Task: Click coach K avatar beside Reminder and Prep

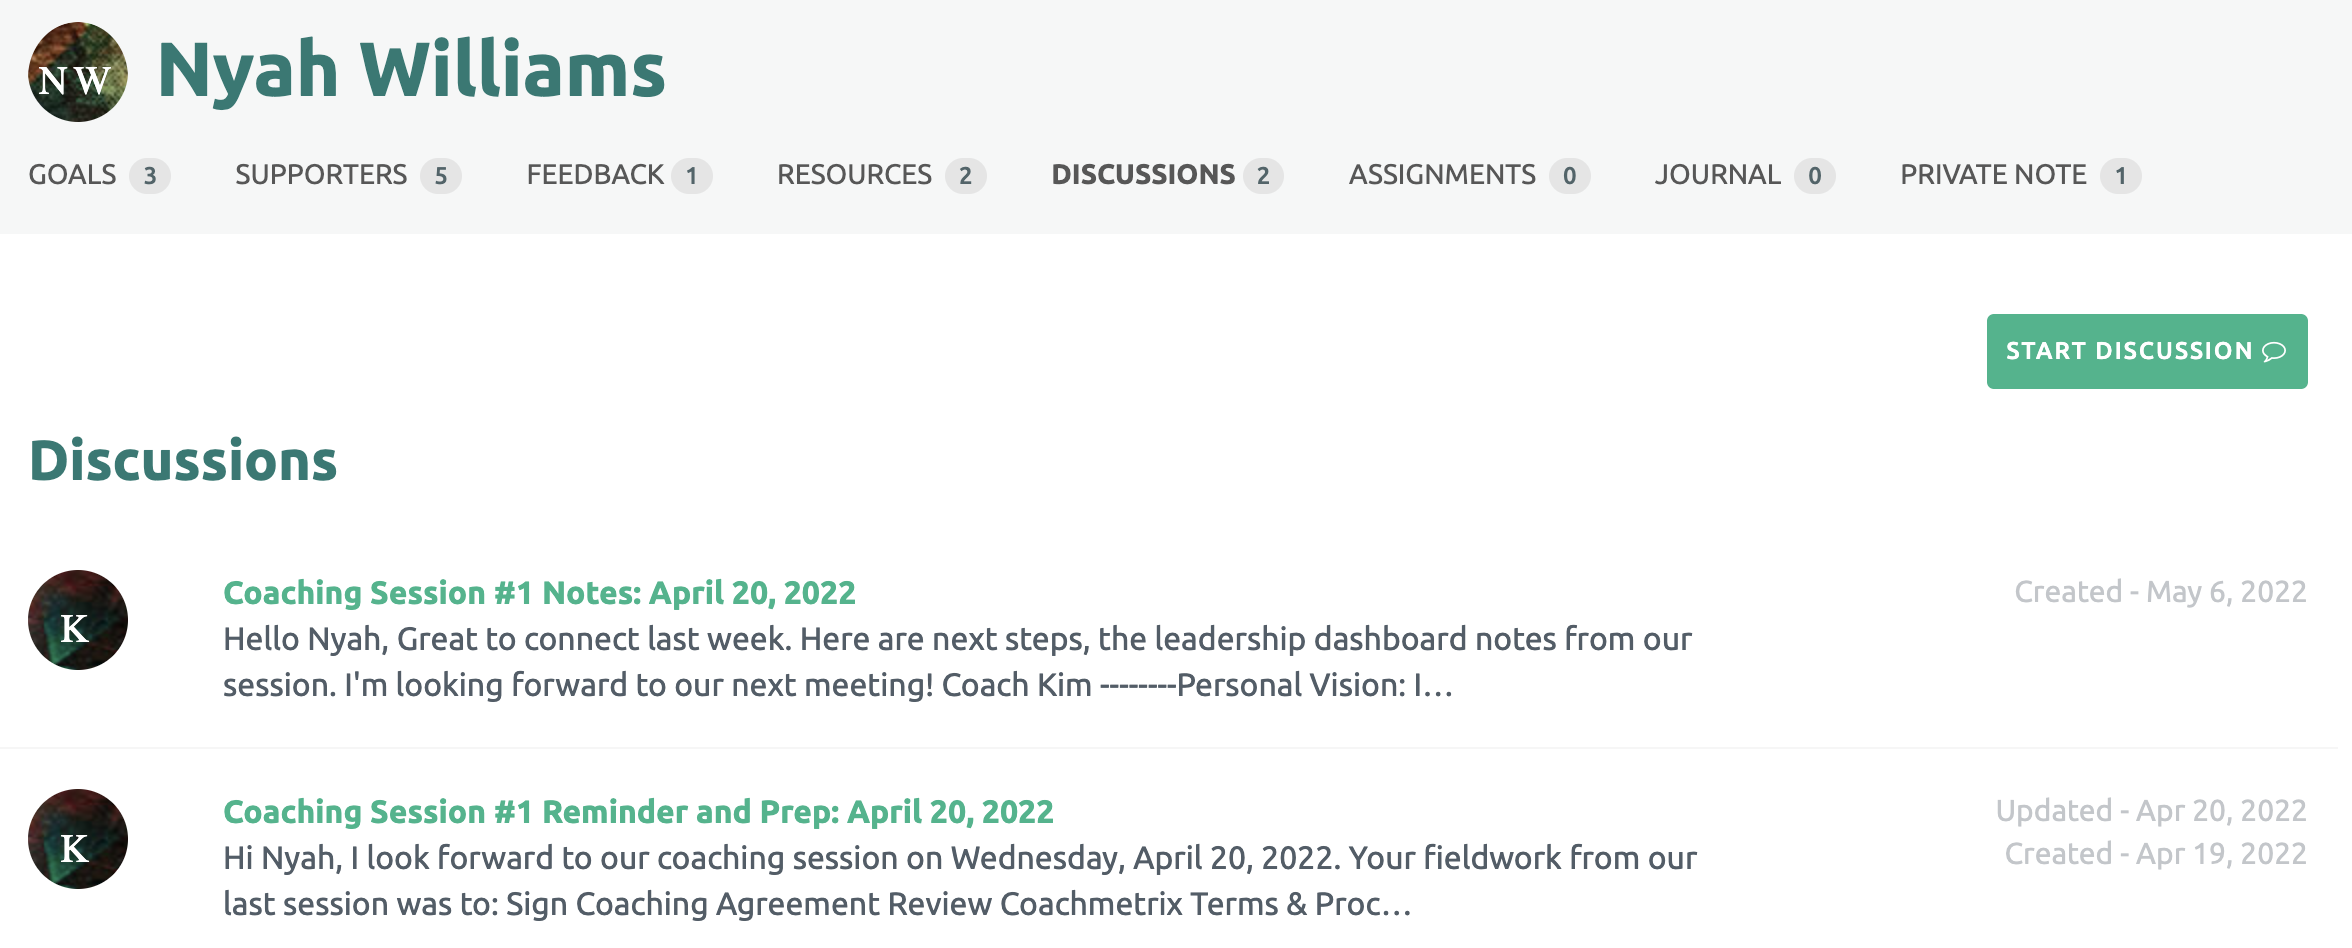Action: [x=78, y=839]
